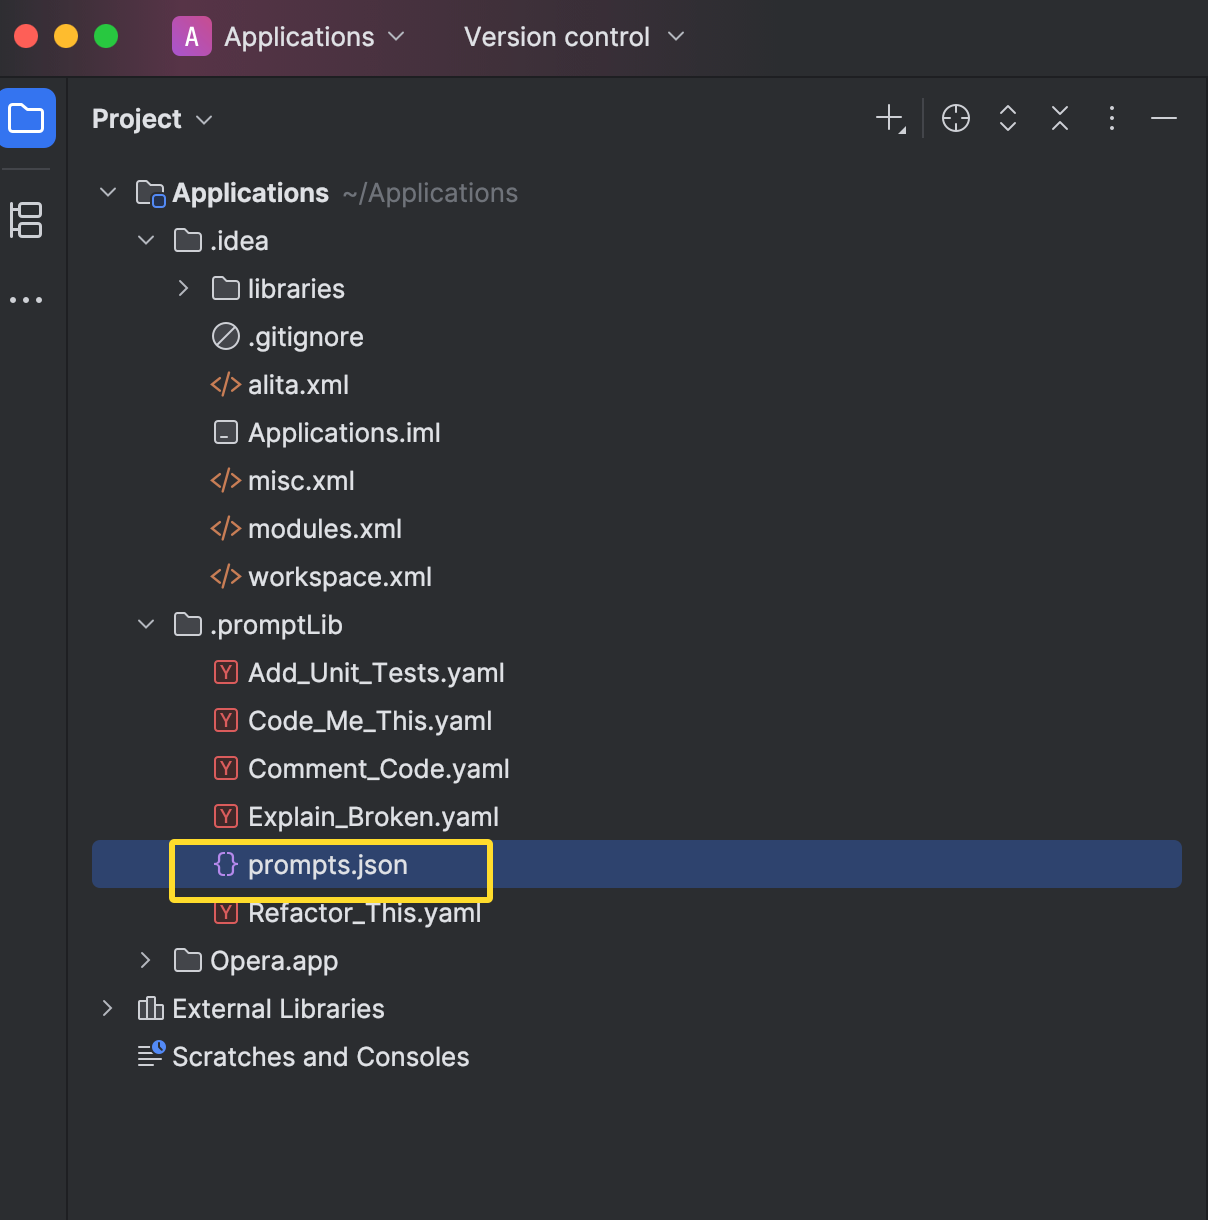Expand the libraries folder

pos(183,288)
